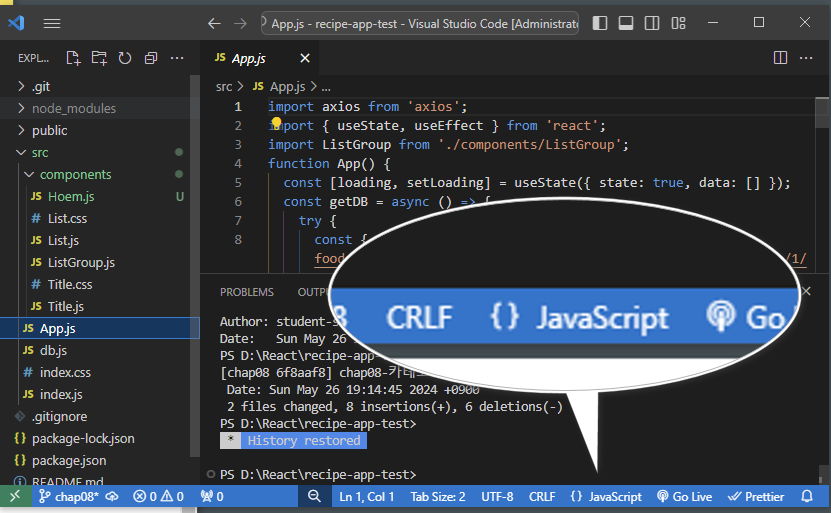Change end of line sequence CRLF

pos(542,497)
